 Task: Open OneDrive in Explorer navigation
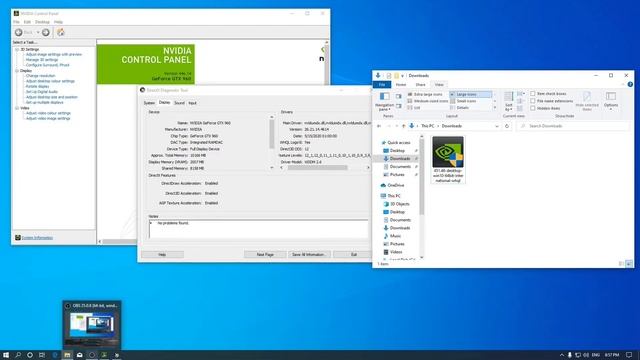pos(393,185)
